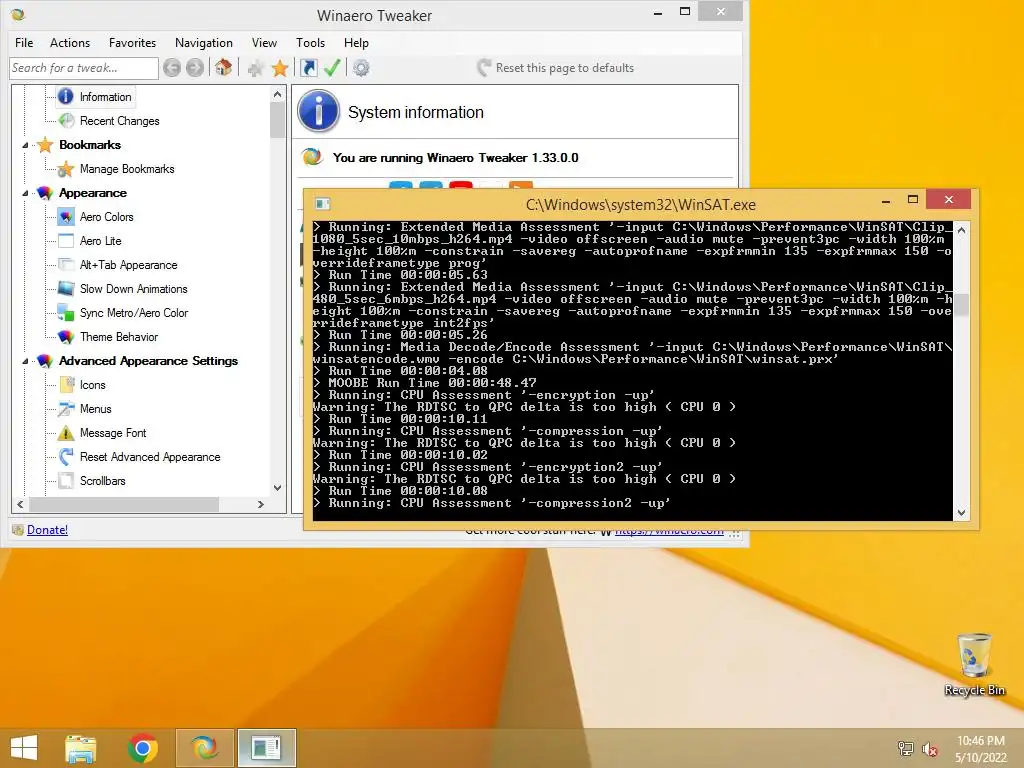
Task: Open the Navigation menu
Action: (x=204, y=42)
